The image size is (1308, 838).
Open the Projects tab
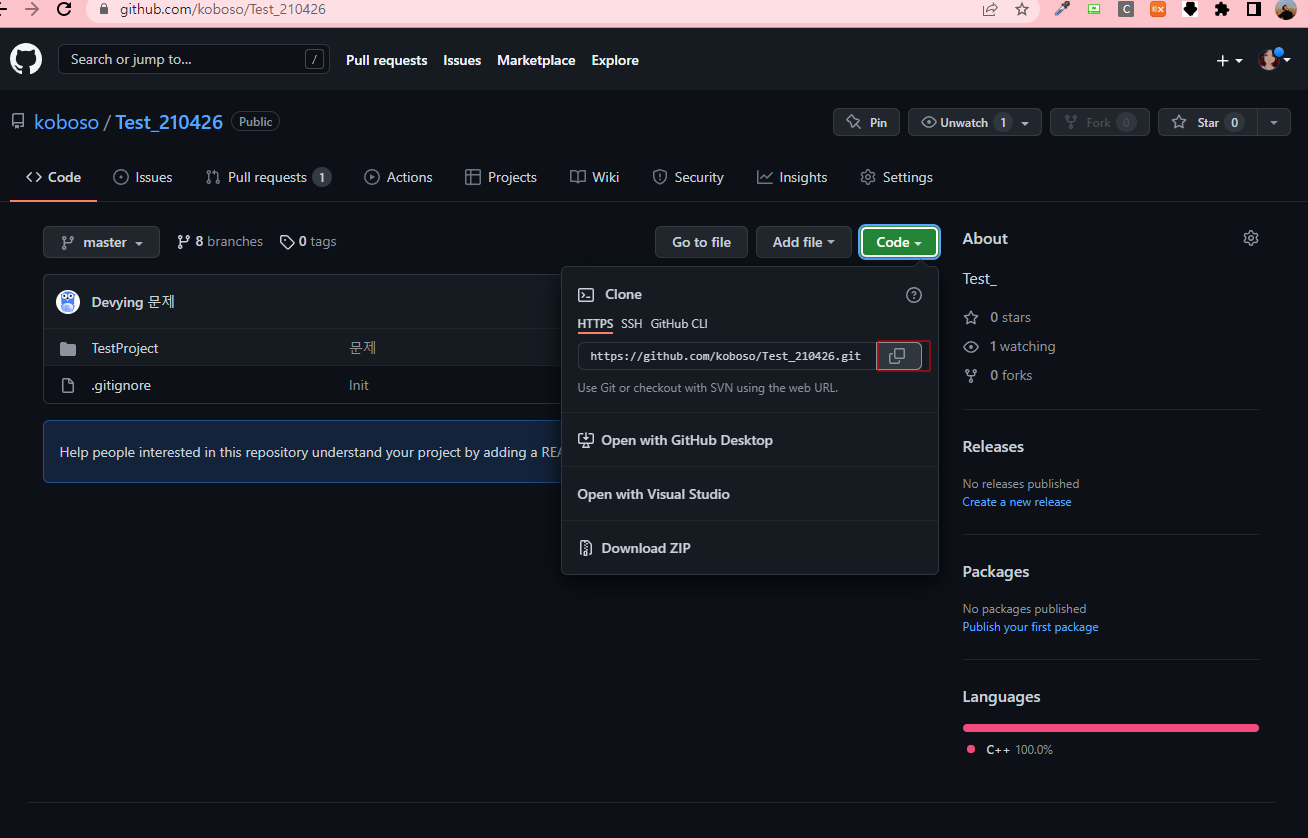click(501, 177)
